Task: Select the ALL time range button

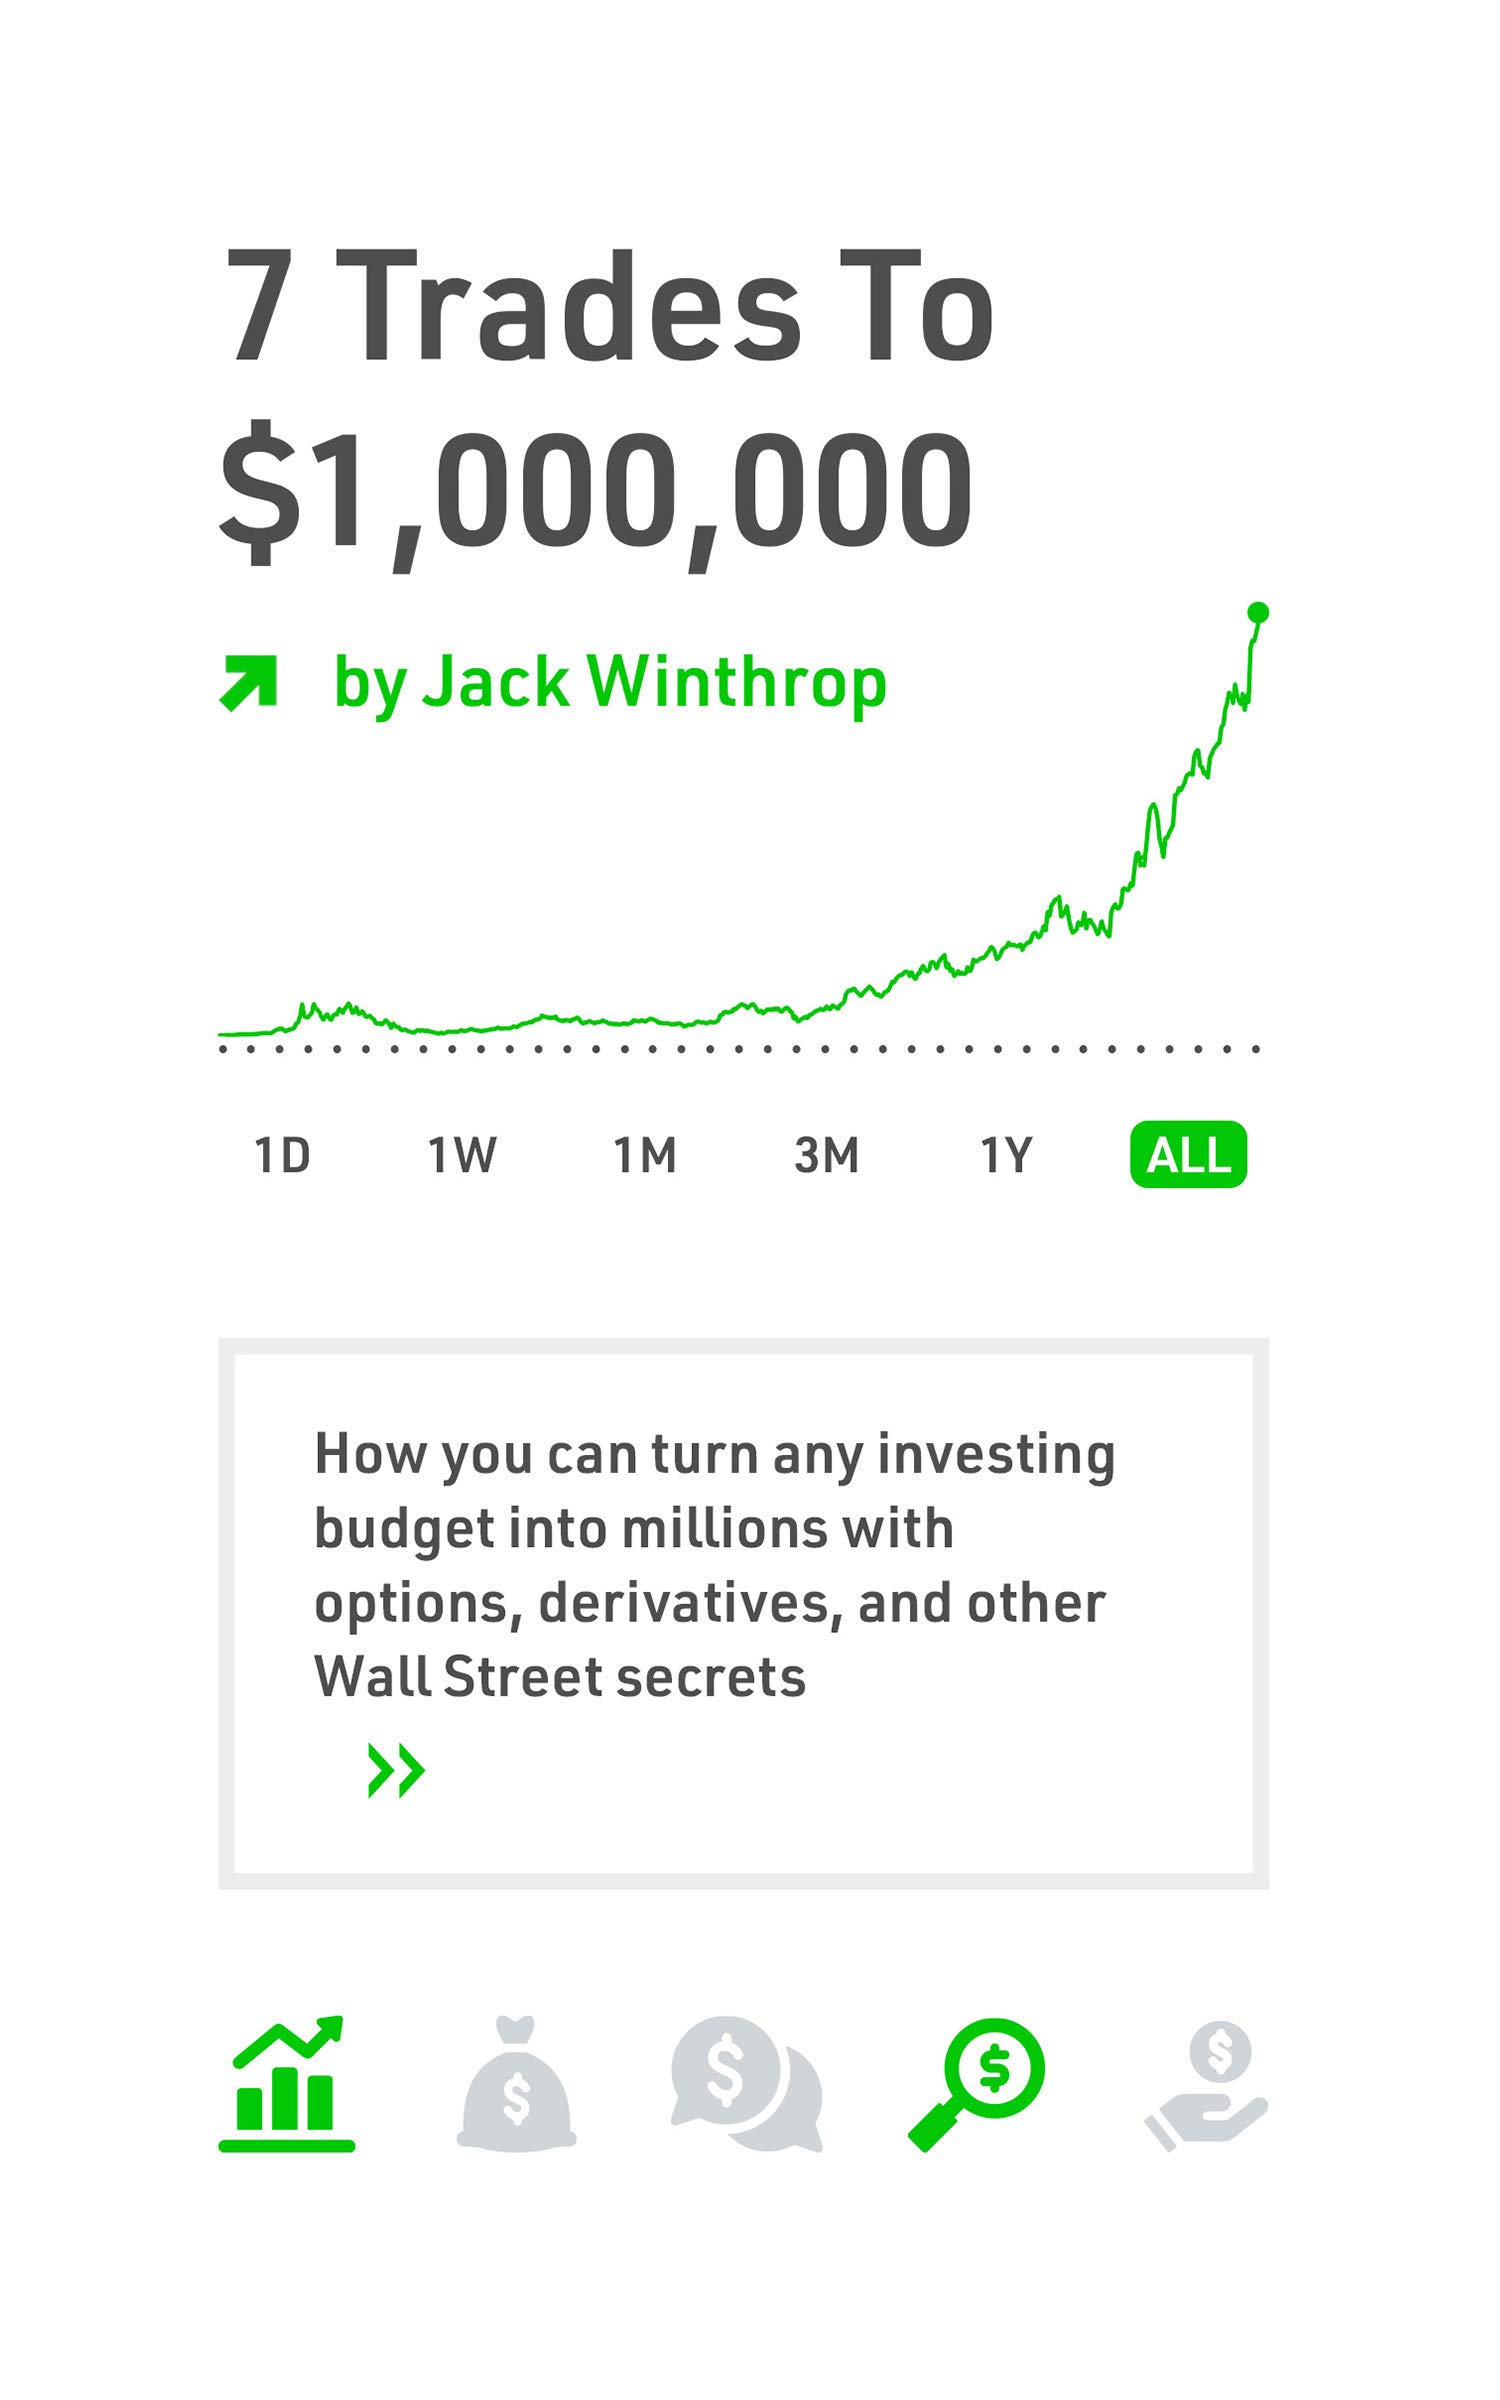Action: coord(1188,1155)
